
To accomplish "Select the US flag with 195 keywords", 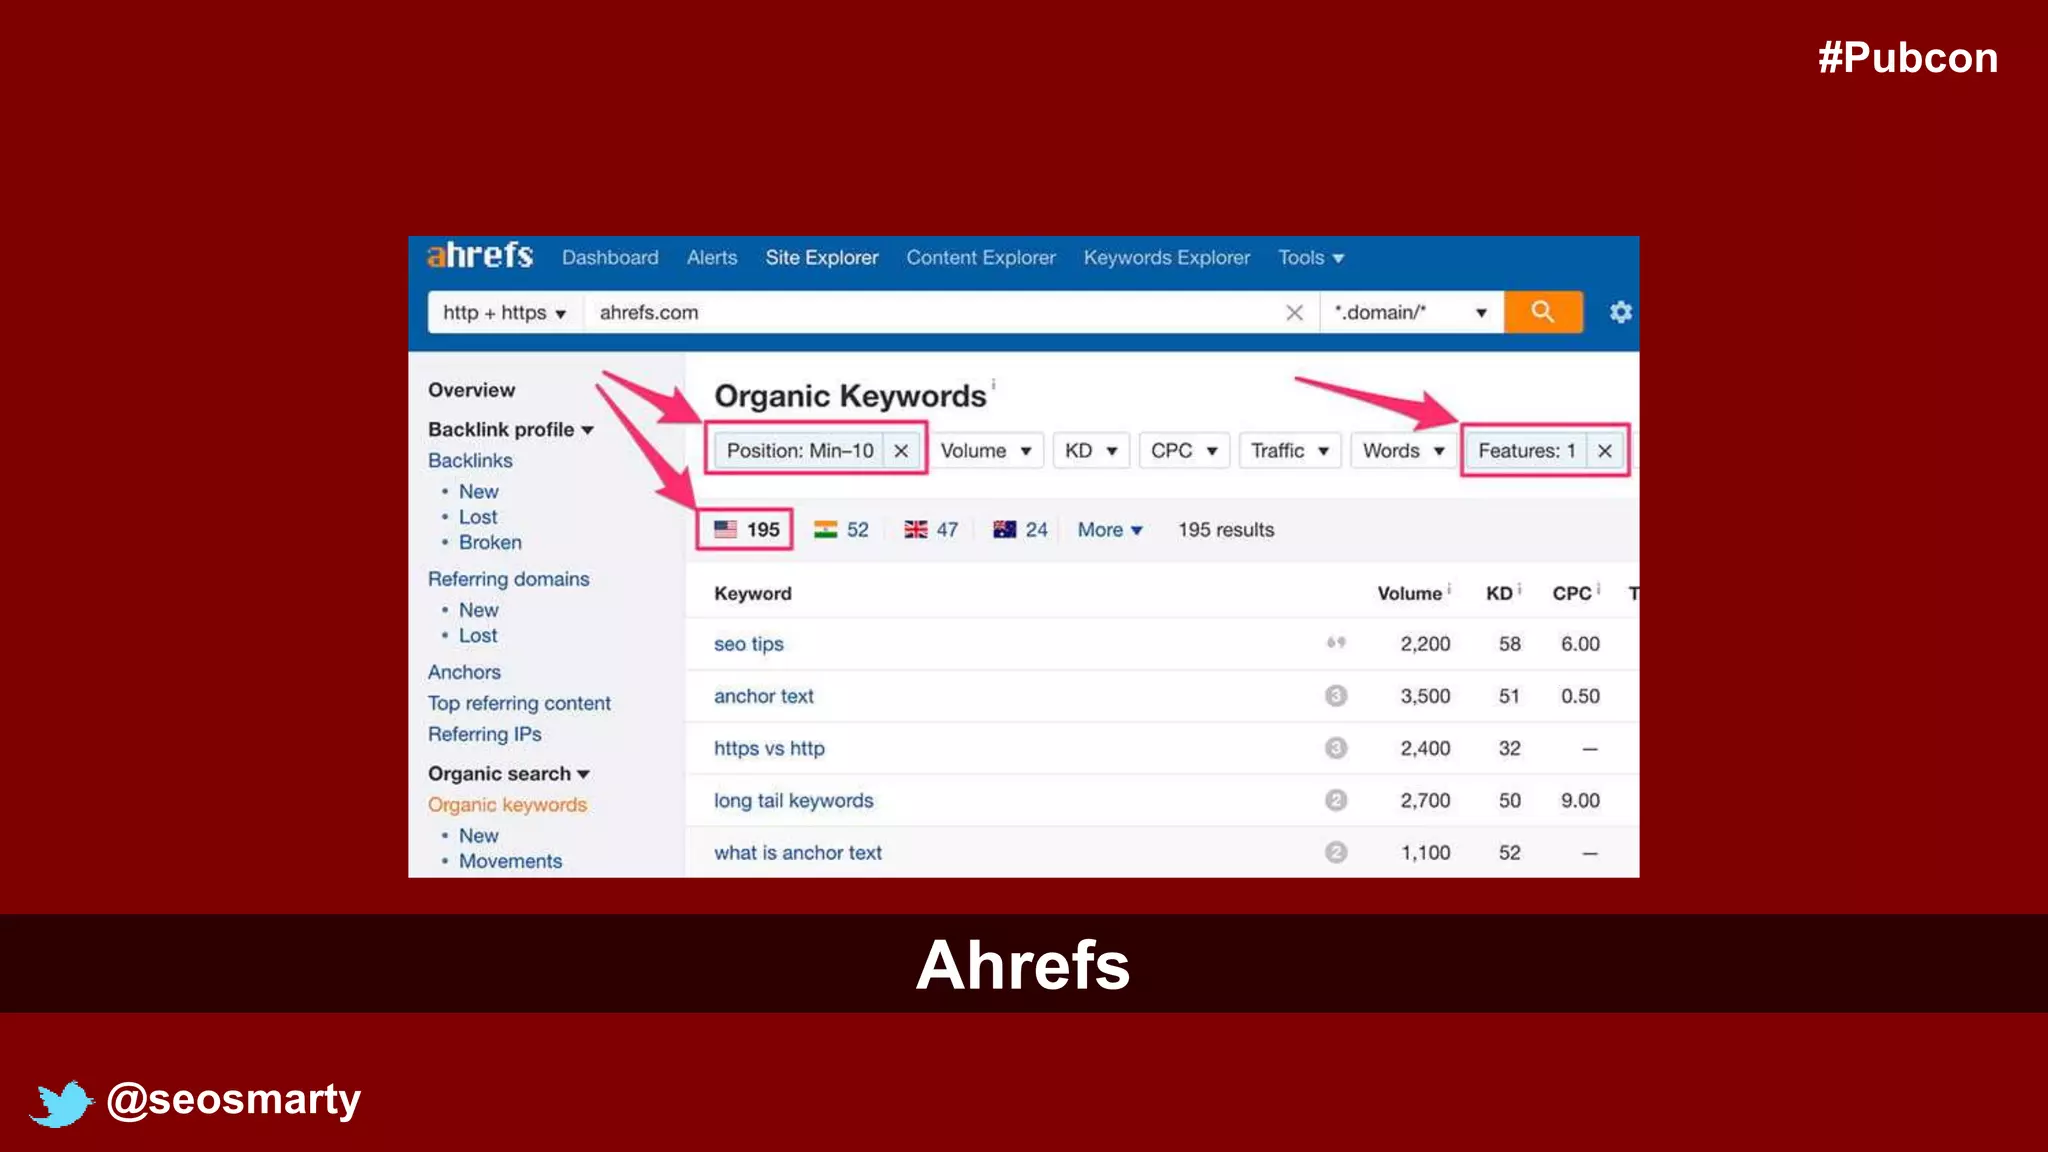I will point(746,530).
